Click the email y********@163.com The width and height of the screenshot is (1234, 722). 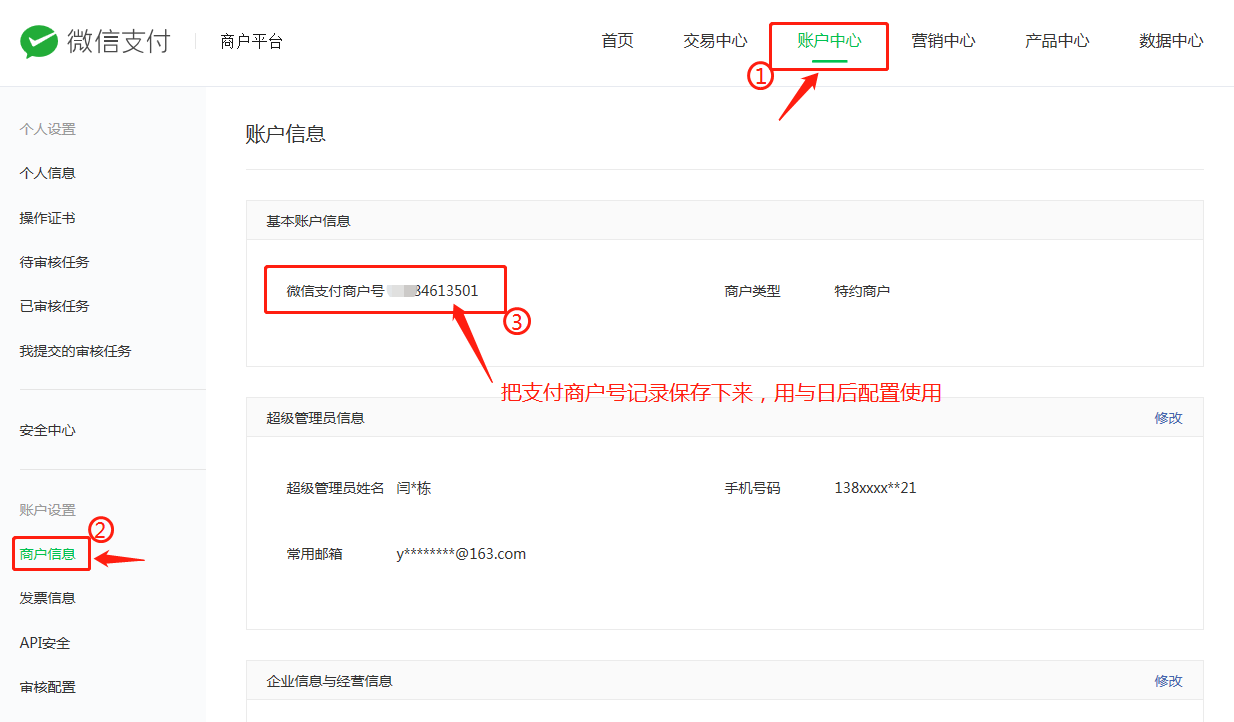pyautogui.click(x=461, y=554)
